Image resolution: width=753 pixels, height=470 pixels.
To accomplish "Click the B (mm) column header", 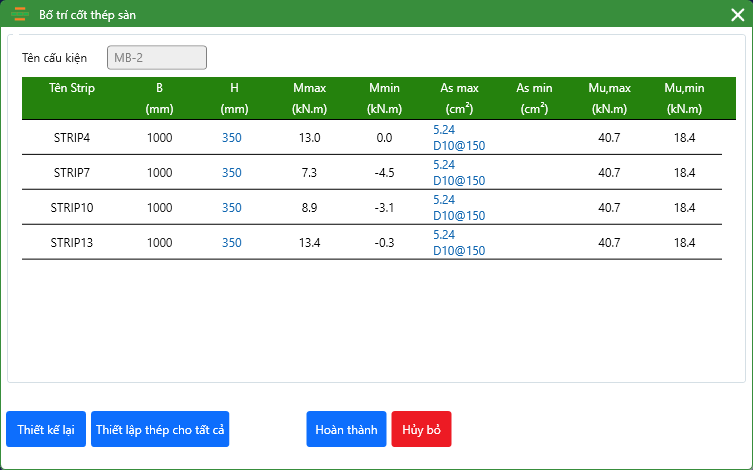I will (159, 98).
